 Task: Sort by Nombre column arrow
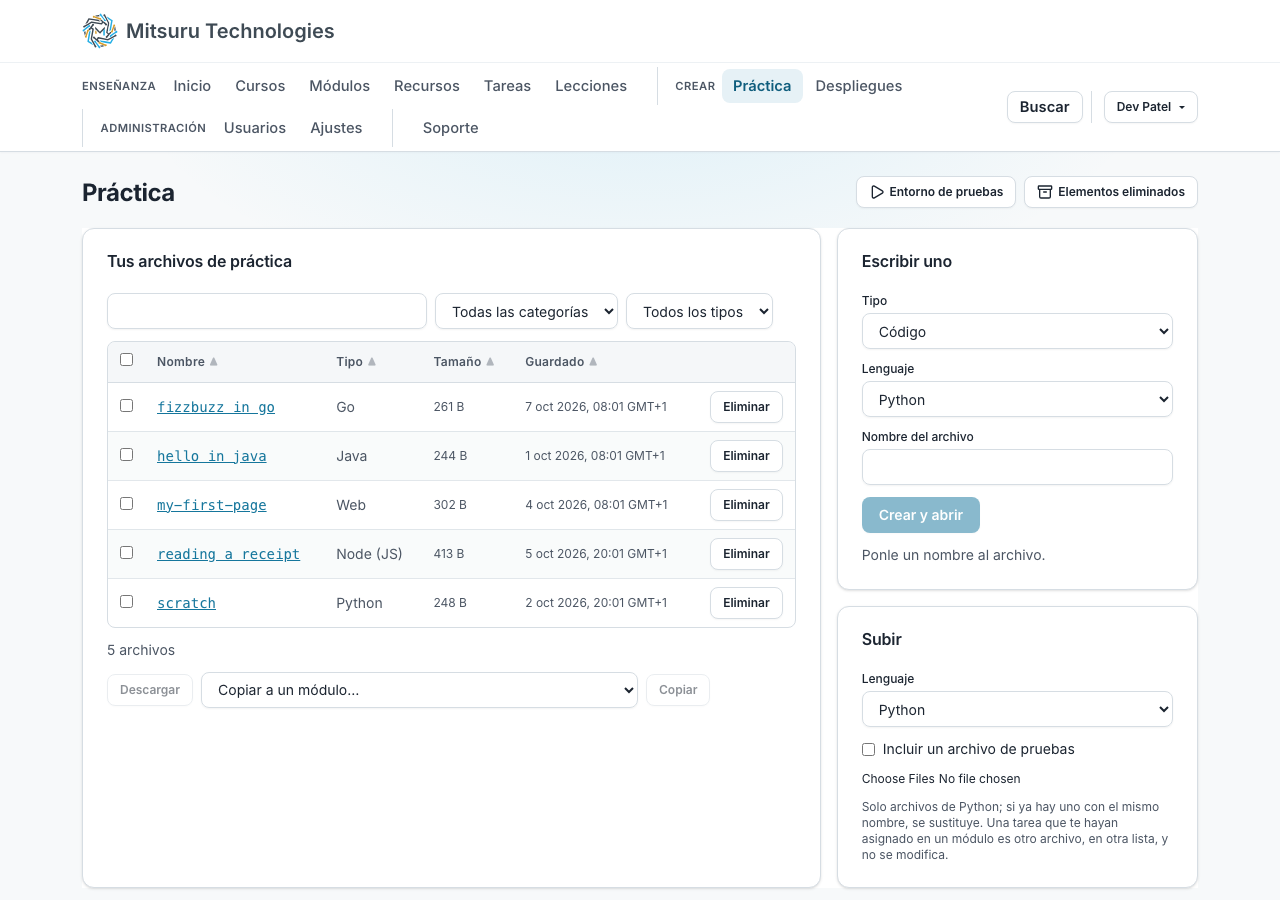tap(213, 362)
